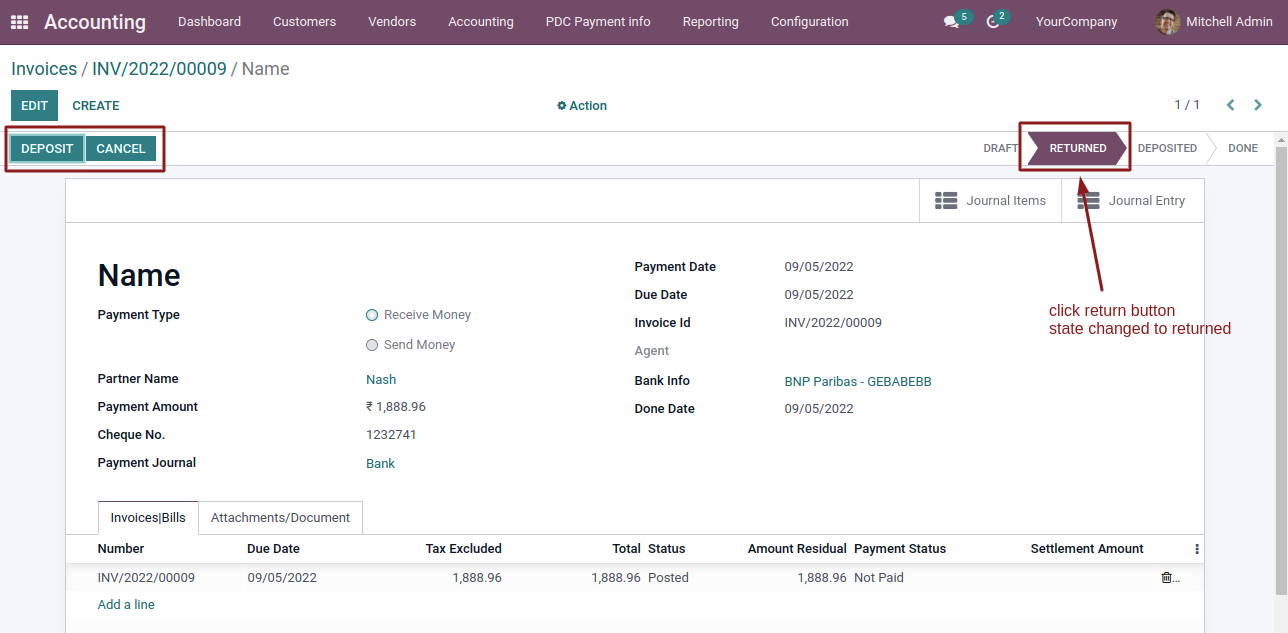Screen dimensions: 1288x633
Task: Click the gear icon beside Action
Action: click(562, 106)
